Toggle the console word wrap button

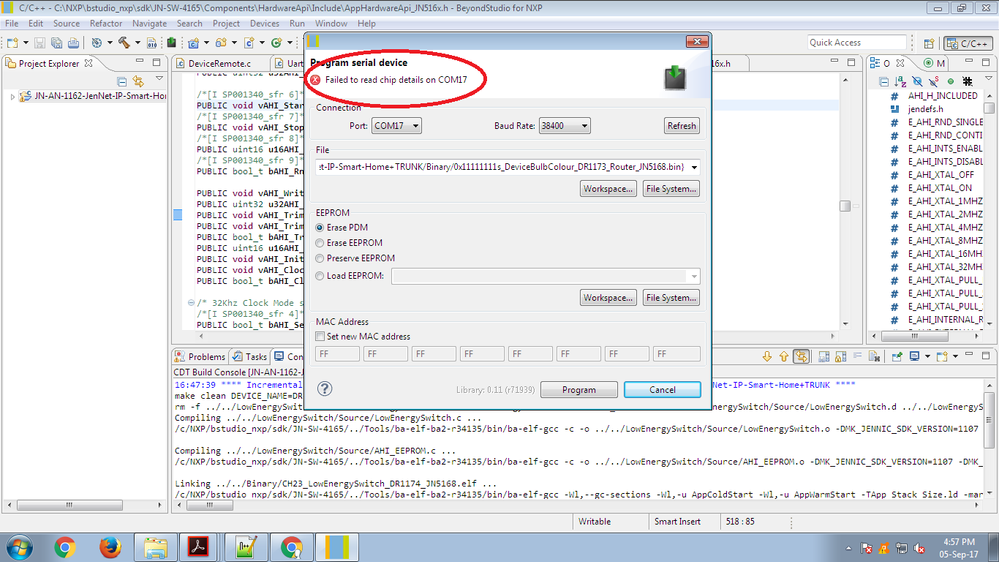[x=857, y=357]
